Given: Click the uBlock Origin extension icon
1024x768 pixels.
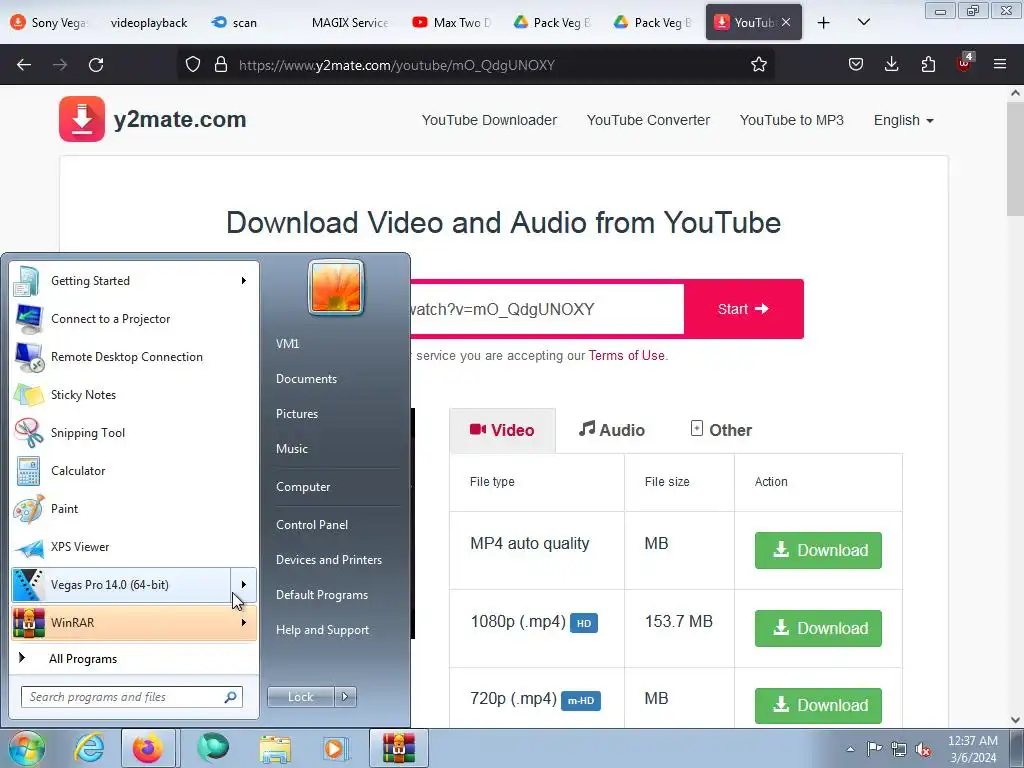Looking at the screenshot, I should [x=964, y=63].
